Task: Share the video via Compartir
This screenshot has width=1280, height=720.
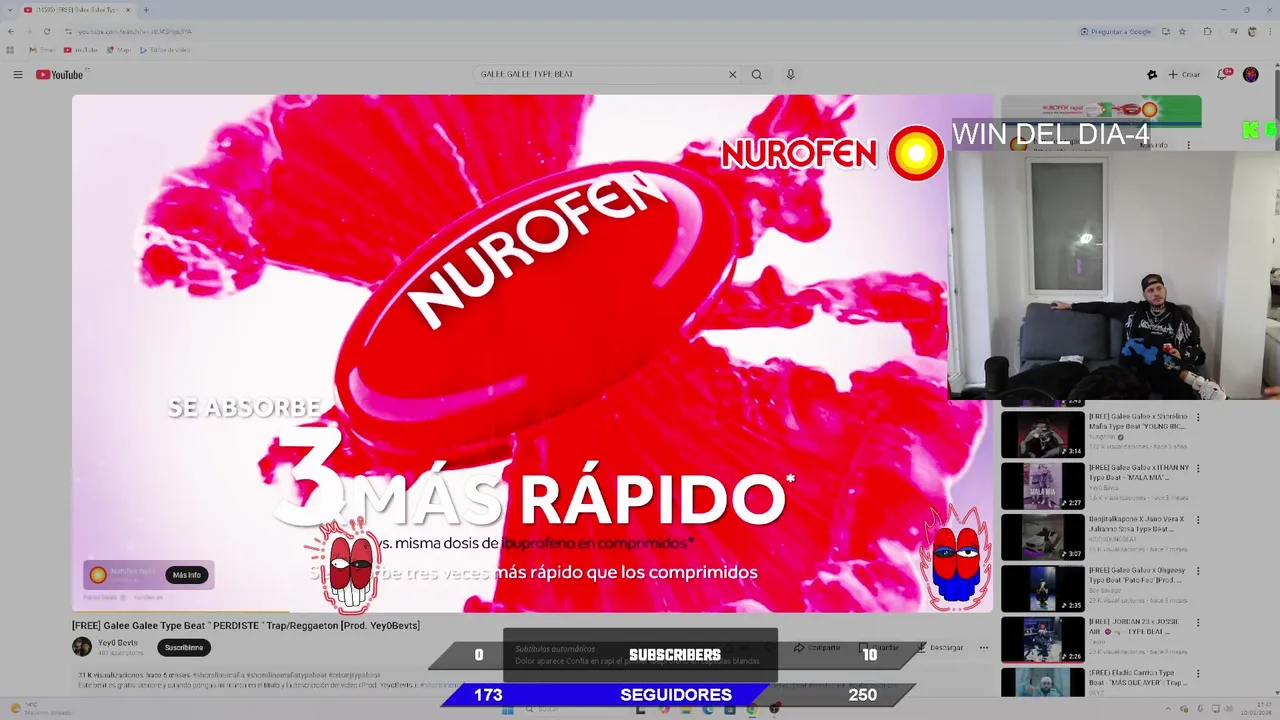Action: [x=818, y=647]
